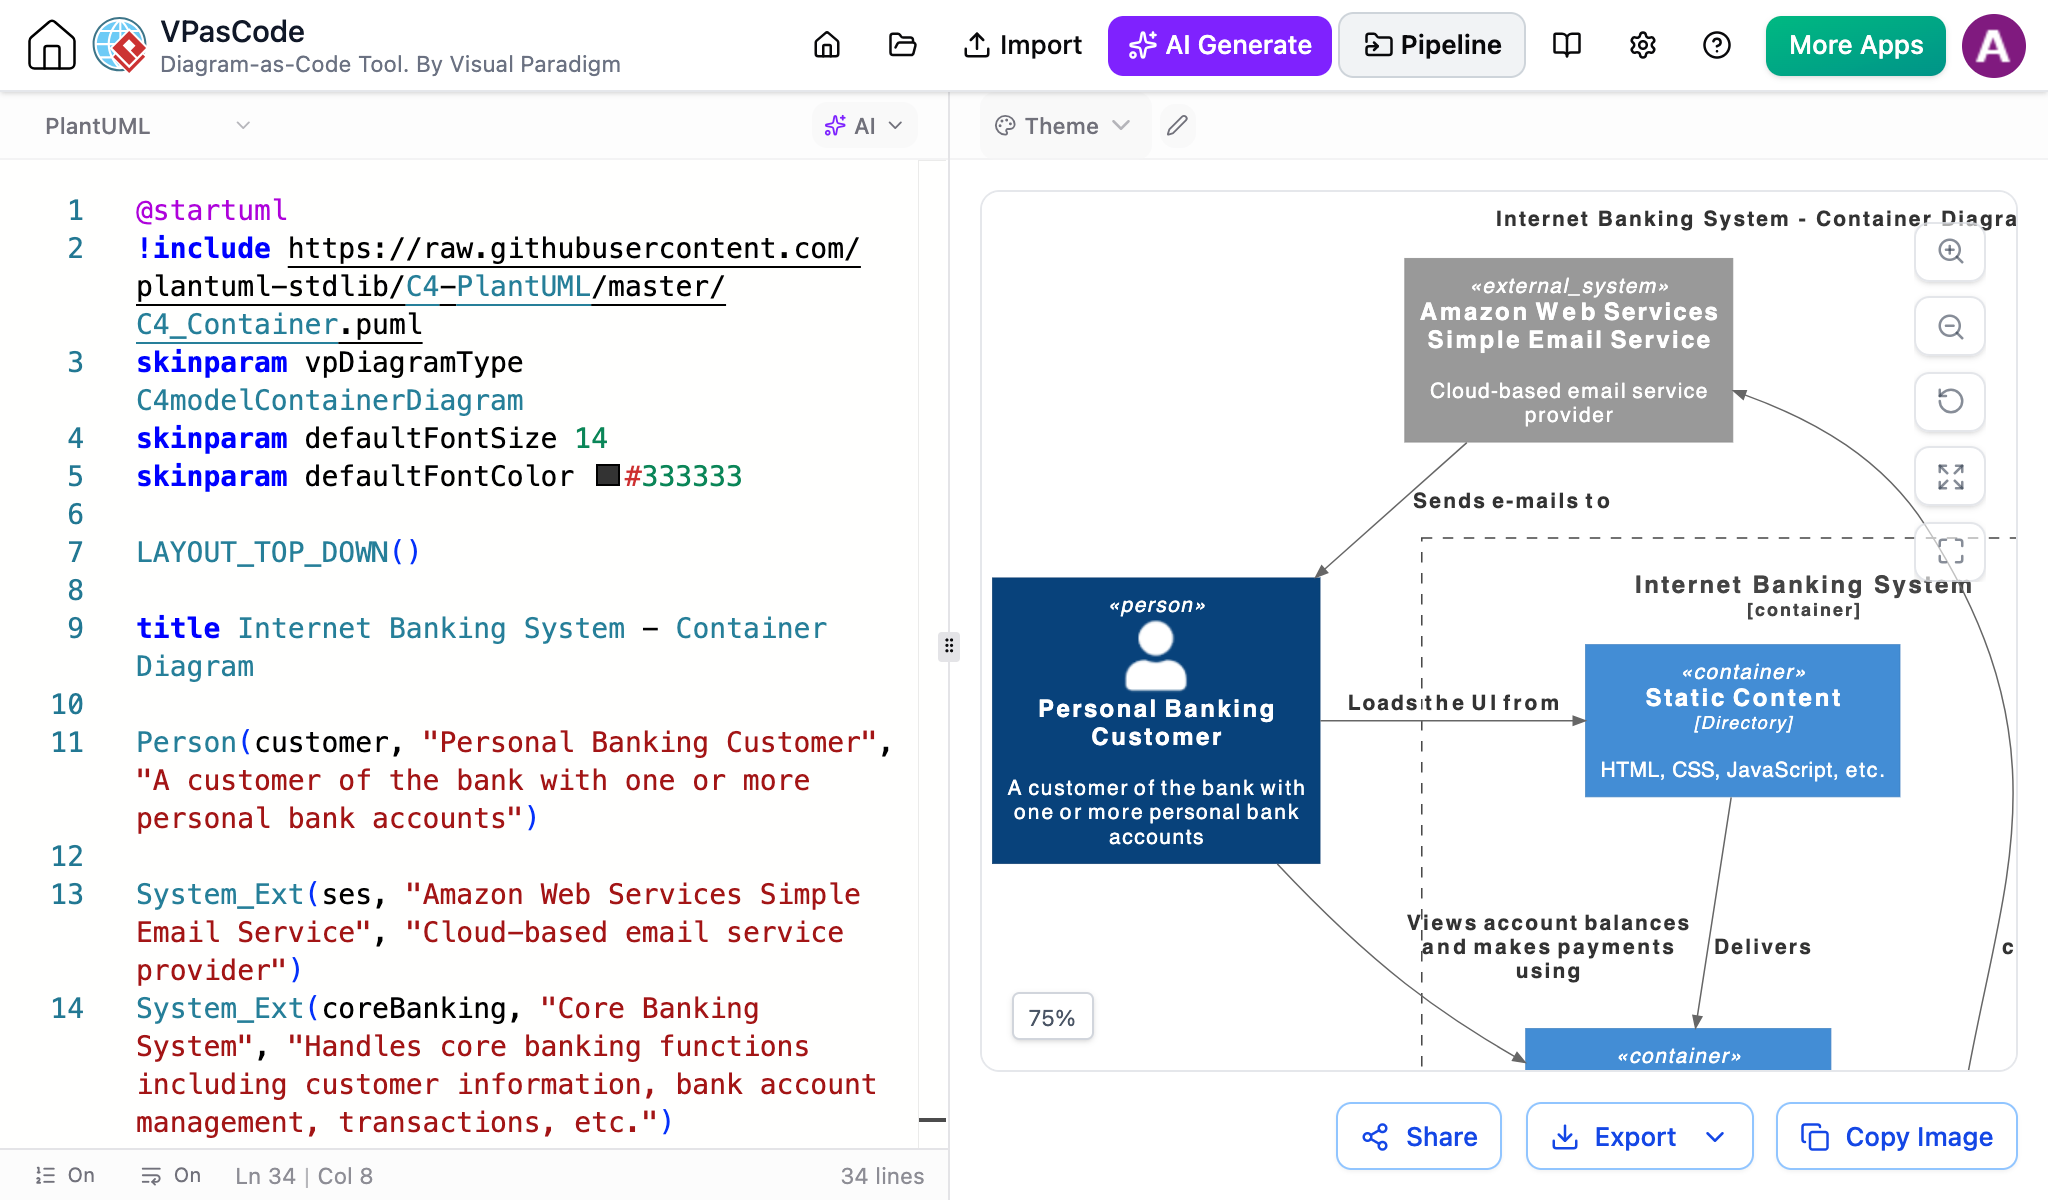This screenshot has height=1200, width=2048.
Task: Click the #333333 color value text
Action: [683, 476]
